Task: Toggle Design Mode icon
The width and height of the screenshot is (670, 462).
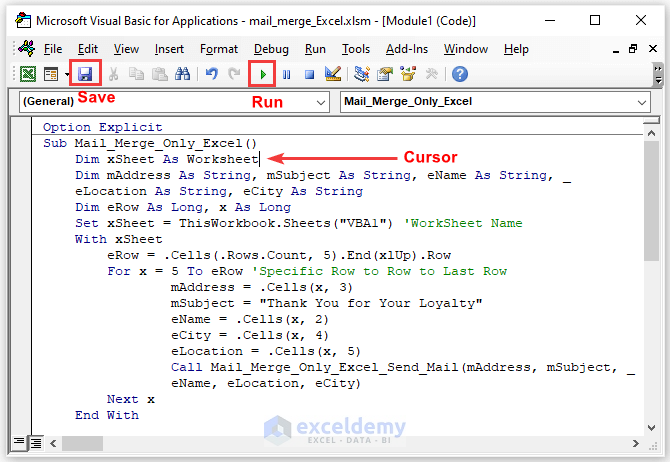Action: [x=333, y=74]
